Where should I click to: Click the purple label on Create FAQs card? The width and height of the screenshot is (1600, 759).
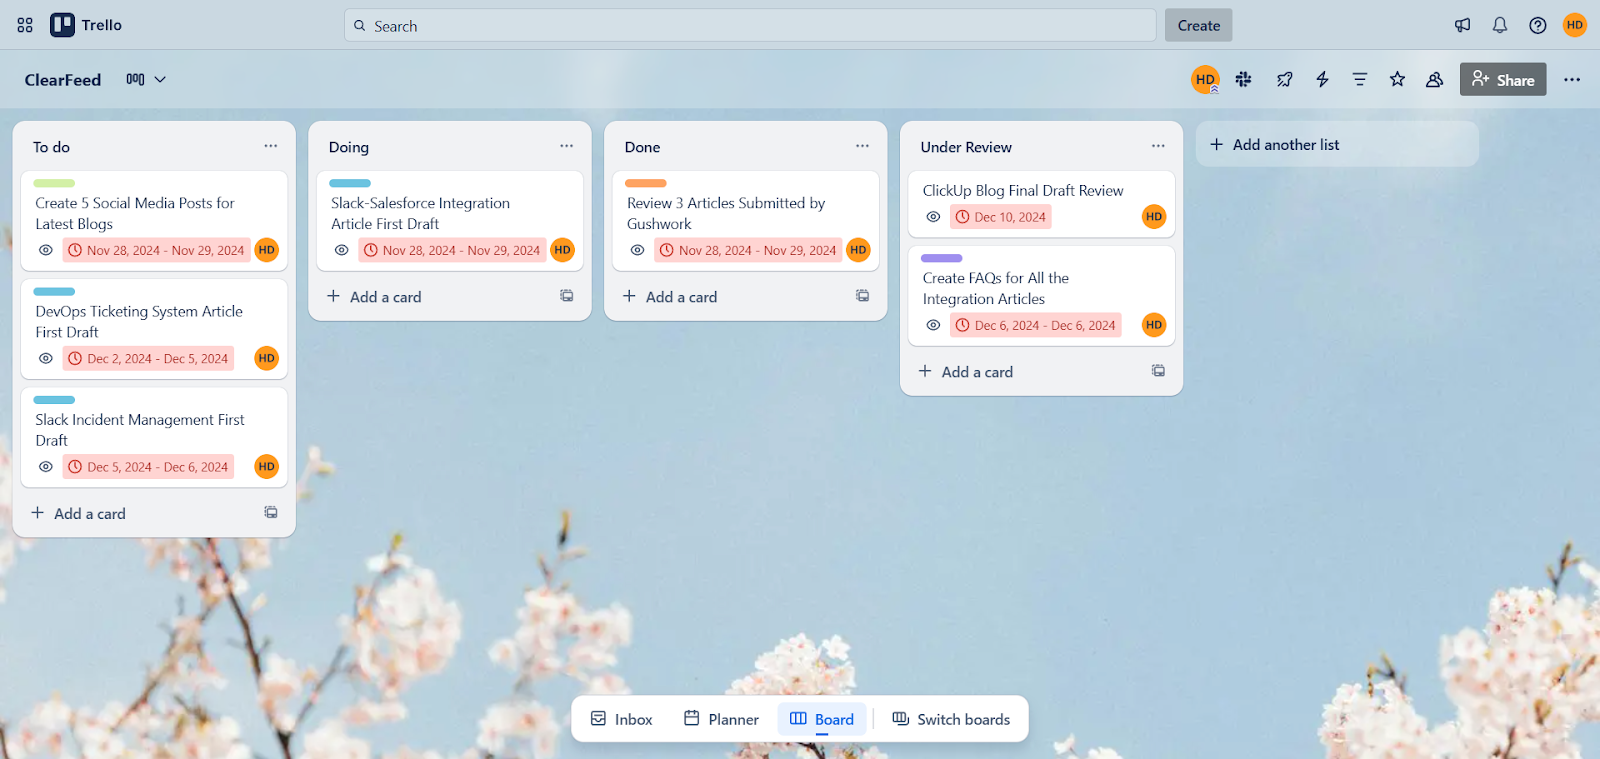(x=942, y=258)
